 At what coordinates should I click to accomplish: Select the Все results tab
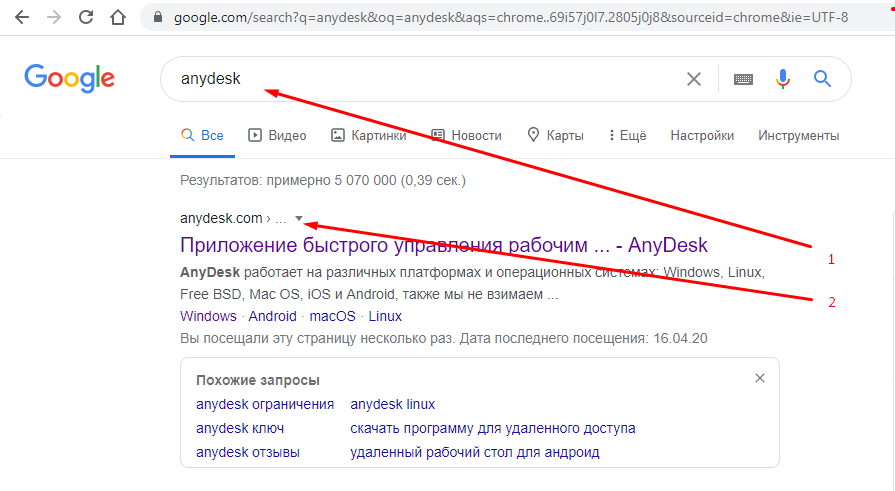tap(202, 135)
